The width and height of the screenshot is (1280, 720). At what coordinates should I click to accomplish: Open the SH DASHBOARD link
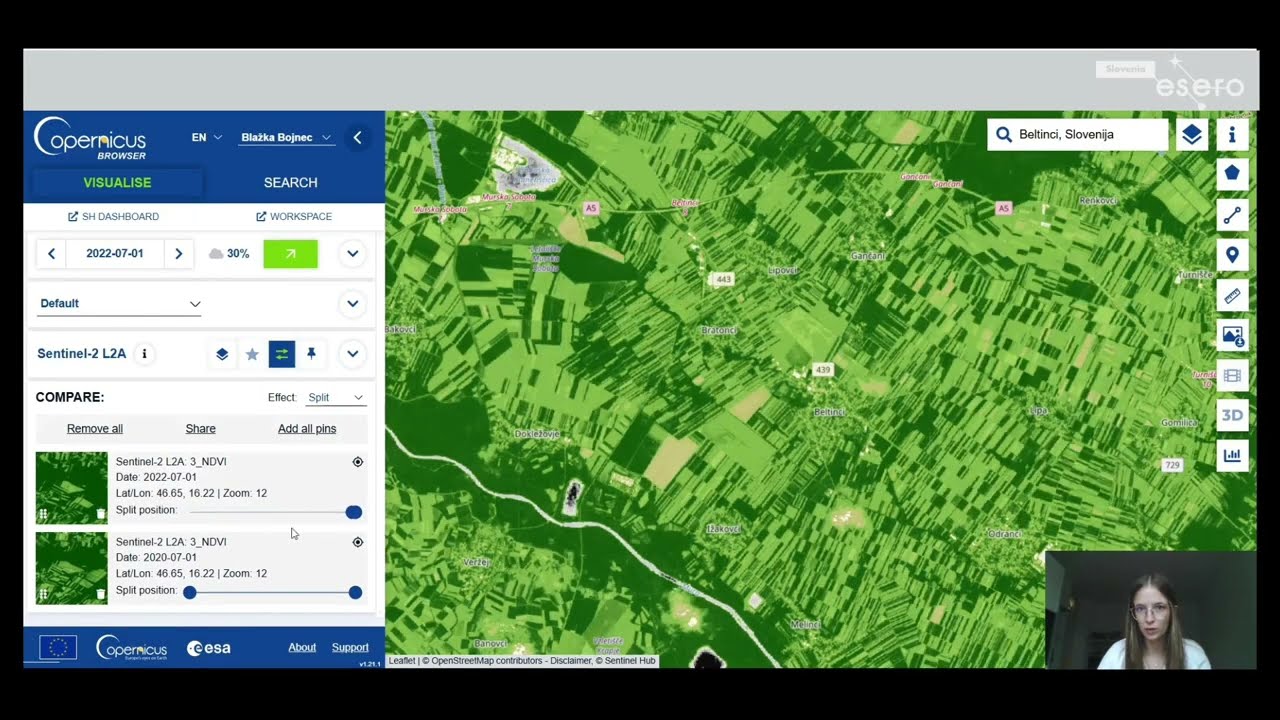click(113, 217)
